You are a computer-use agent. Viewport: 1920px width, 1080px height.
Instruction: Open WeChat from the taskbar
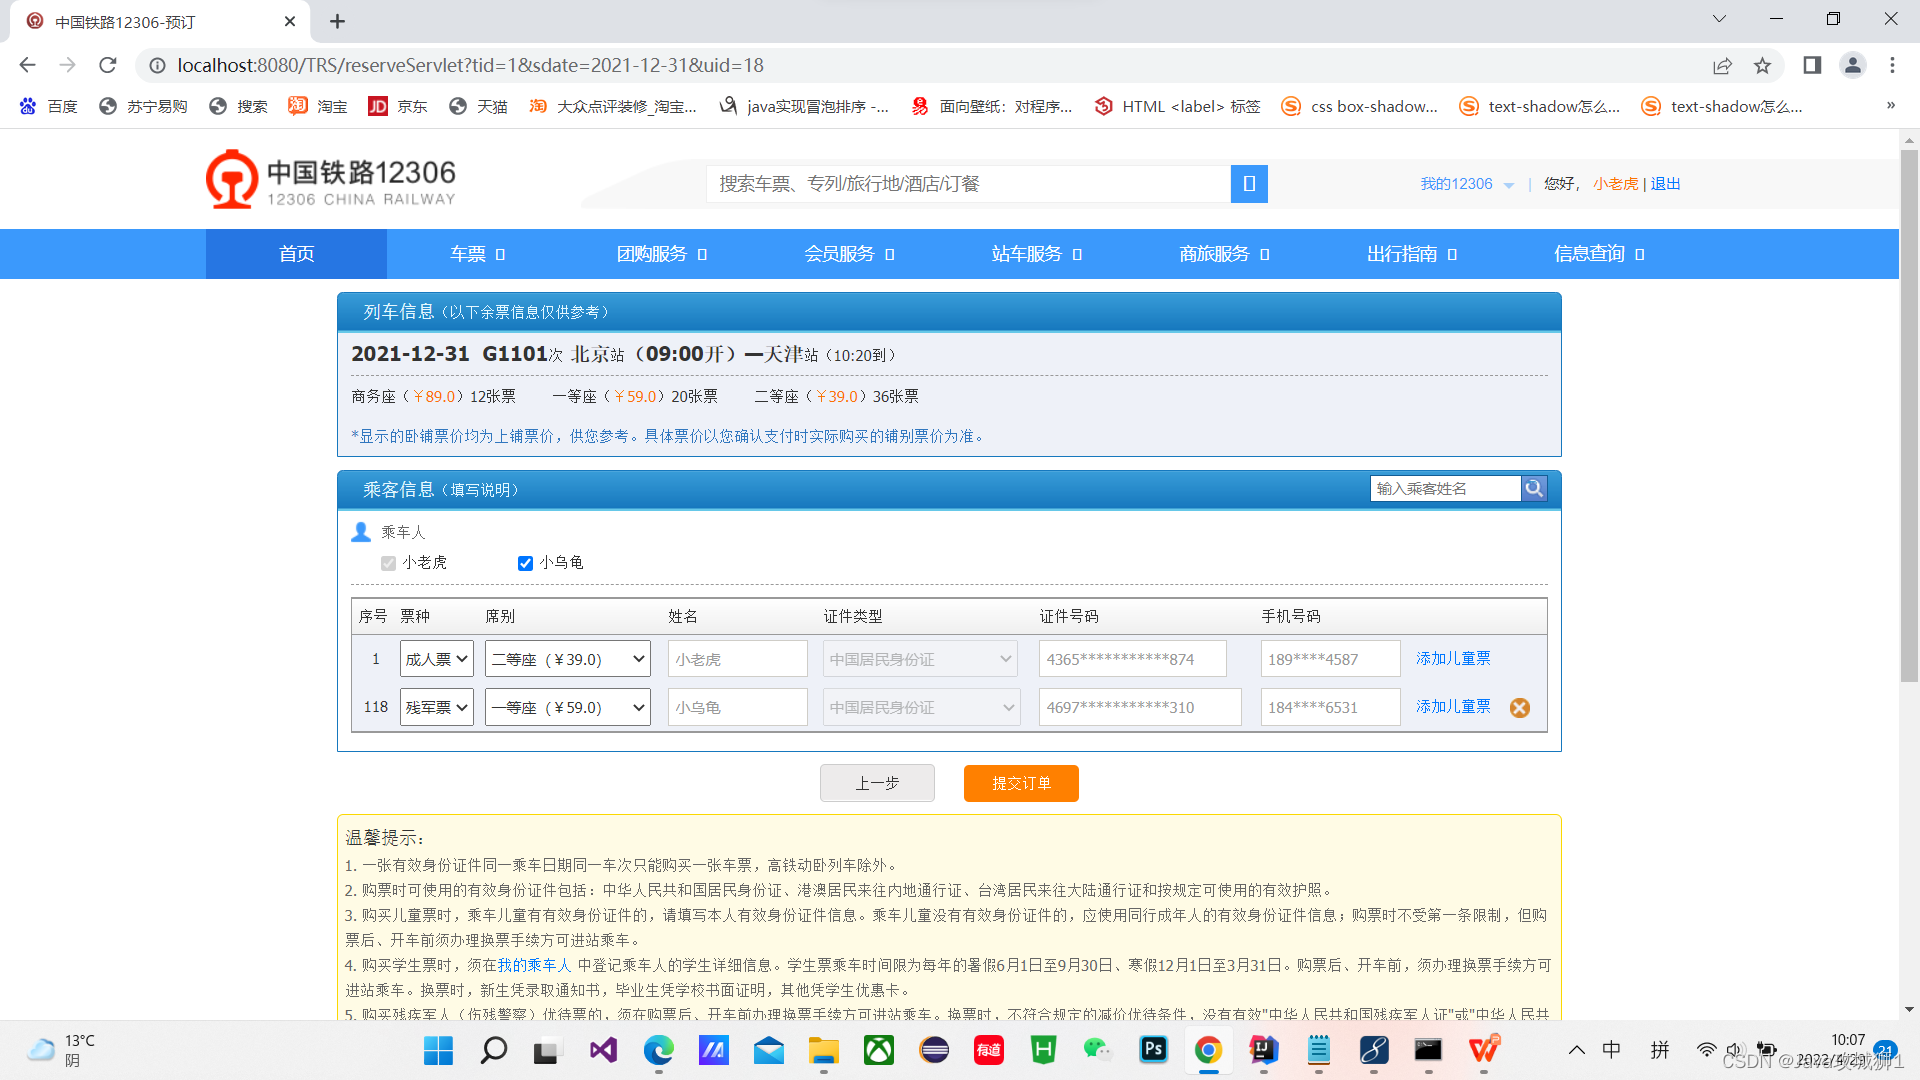pyautogui.click(x=1097, y=1051)
